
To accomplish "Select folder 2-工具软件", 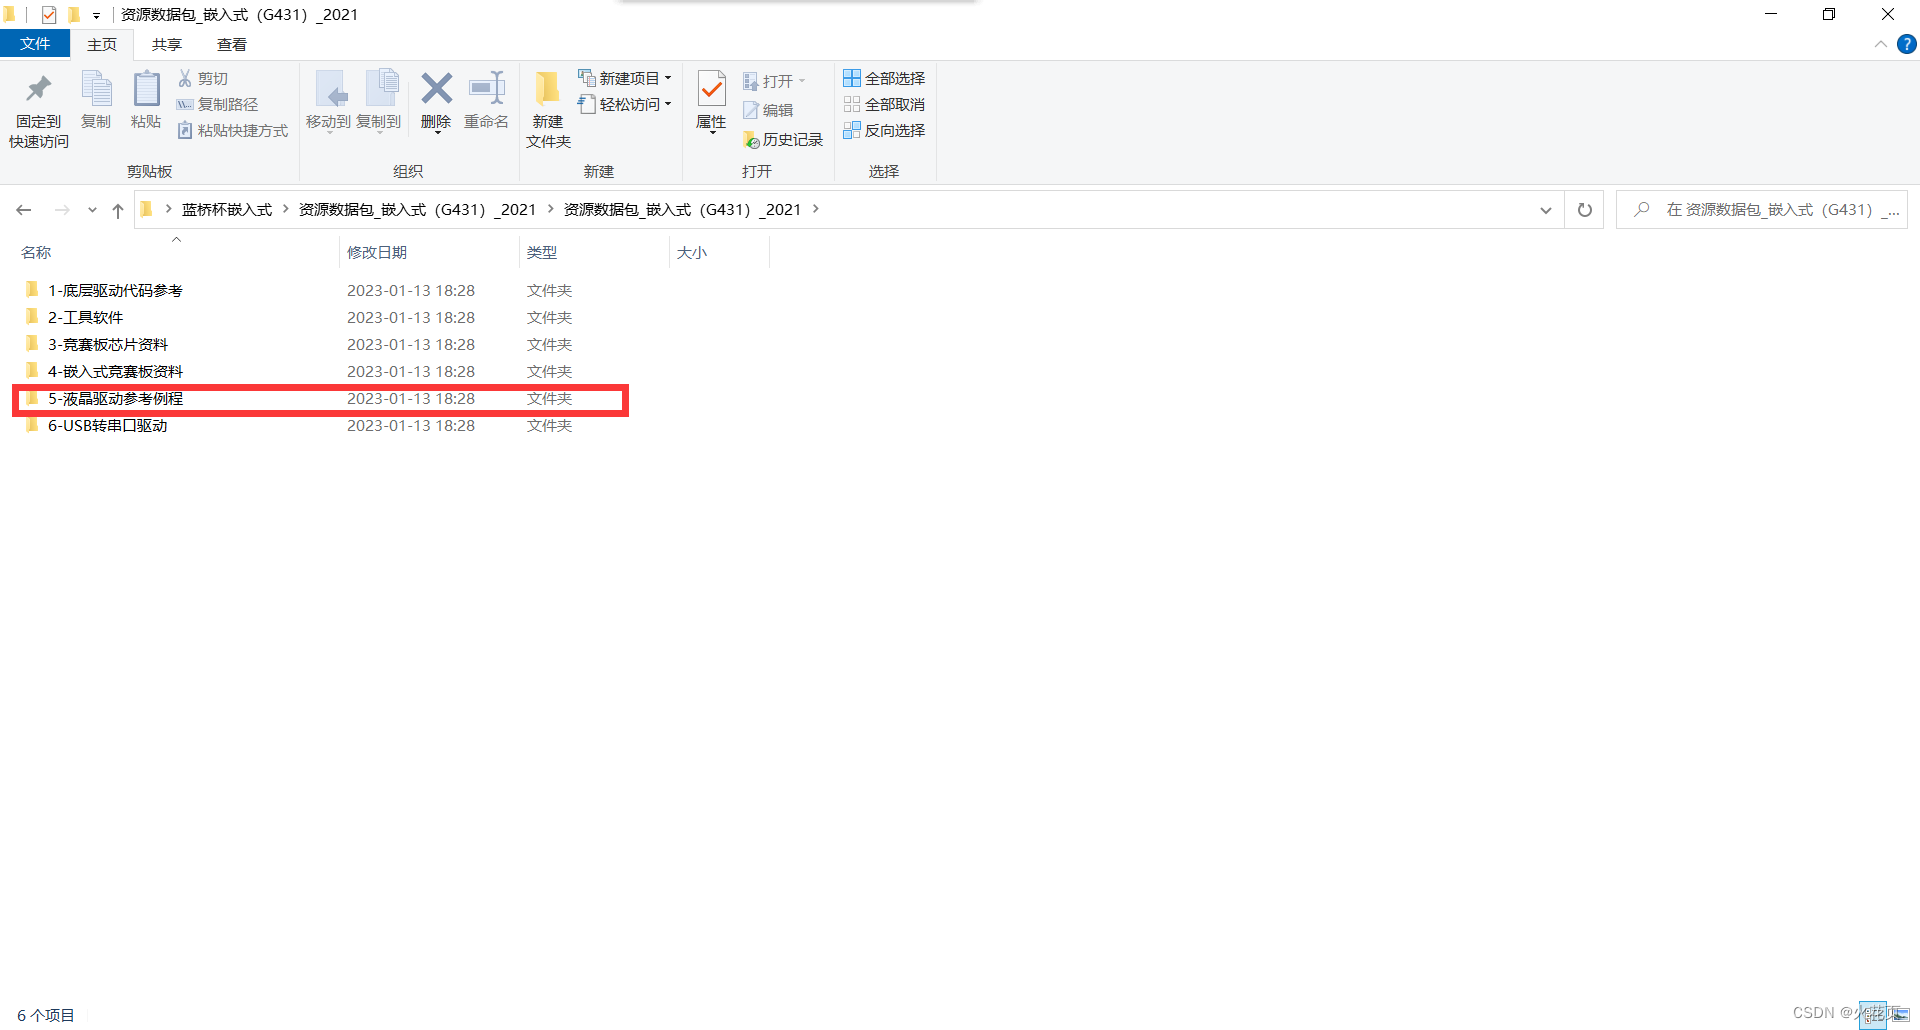I will click(85, 317).
